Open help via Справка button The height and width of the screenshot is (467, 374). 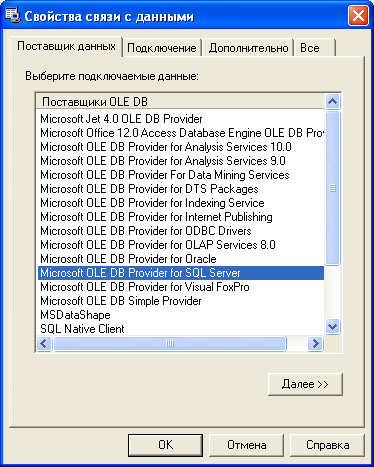pos(327,445)
